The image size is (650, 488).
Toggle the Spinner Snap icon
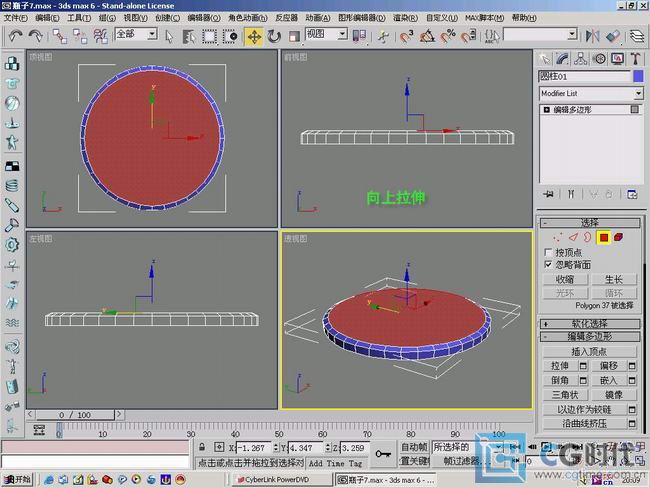tap(468, 36)
